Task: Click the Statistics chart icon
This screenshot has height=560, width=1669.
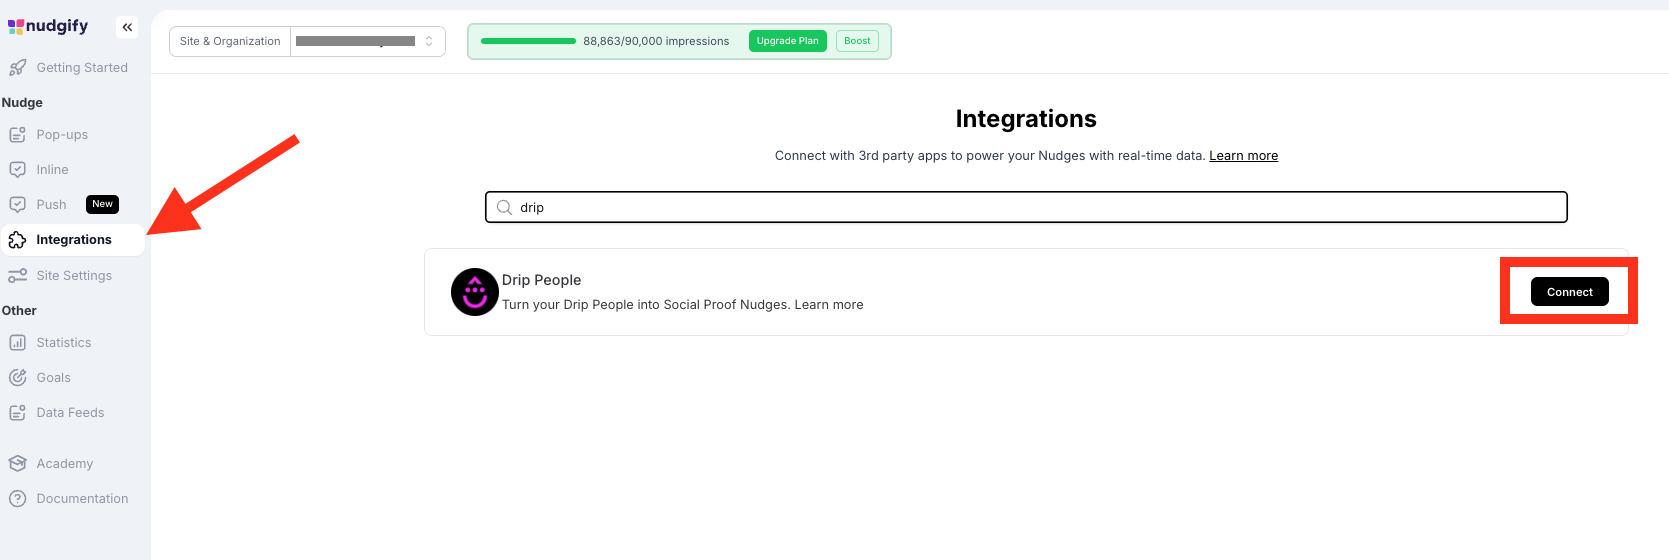Action: pyautogui.click(x=17, y=343)
